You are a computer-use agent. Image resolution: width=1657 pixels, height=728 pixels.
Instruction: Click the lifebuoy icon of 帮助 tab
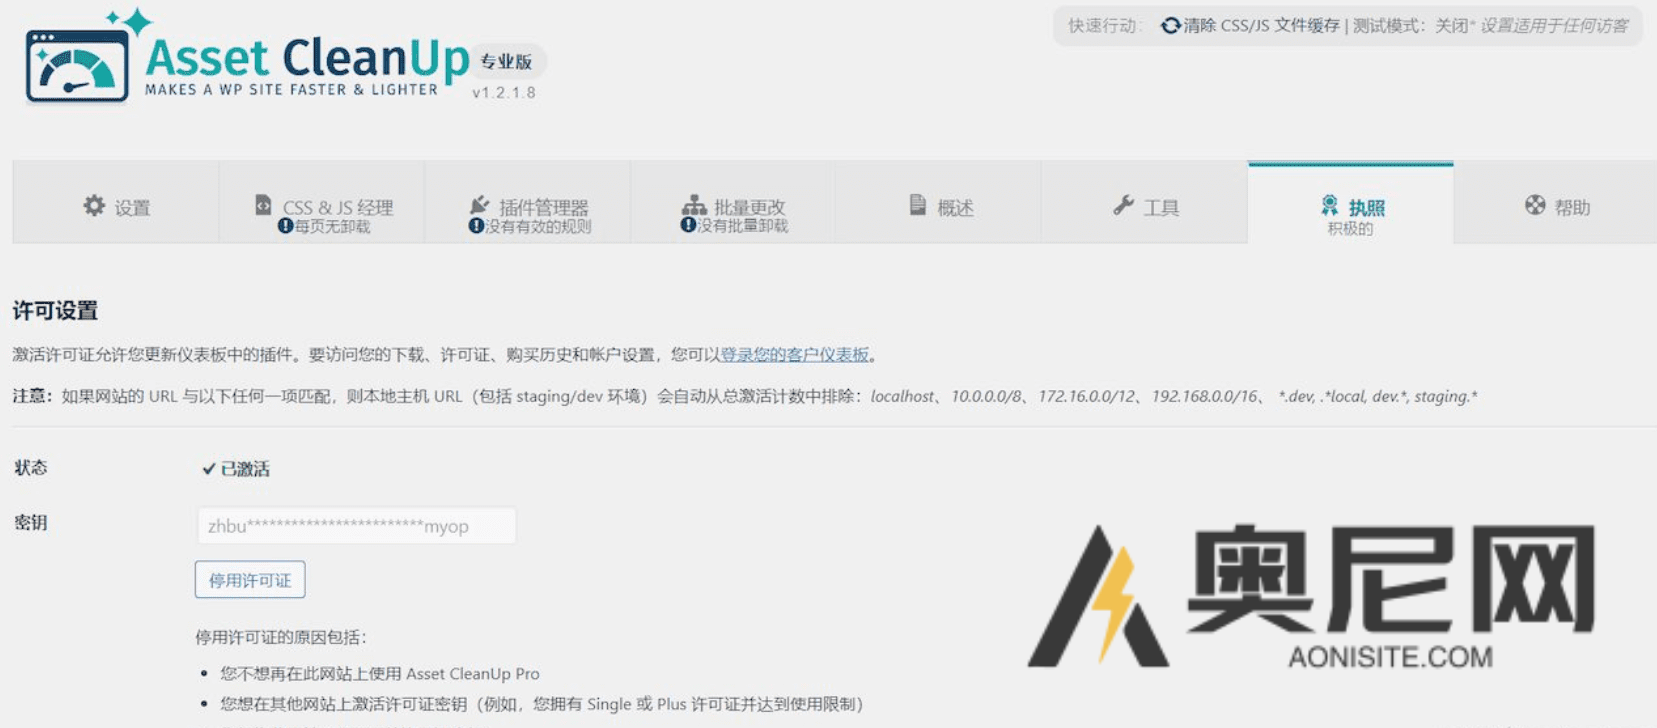[x=1535, y=206]
